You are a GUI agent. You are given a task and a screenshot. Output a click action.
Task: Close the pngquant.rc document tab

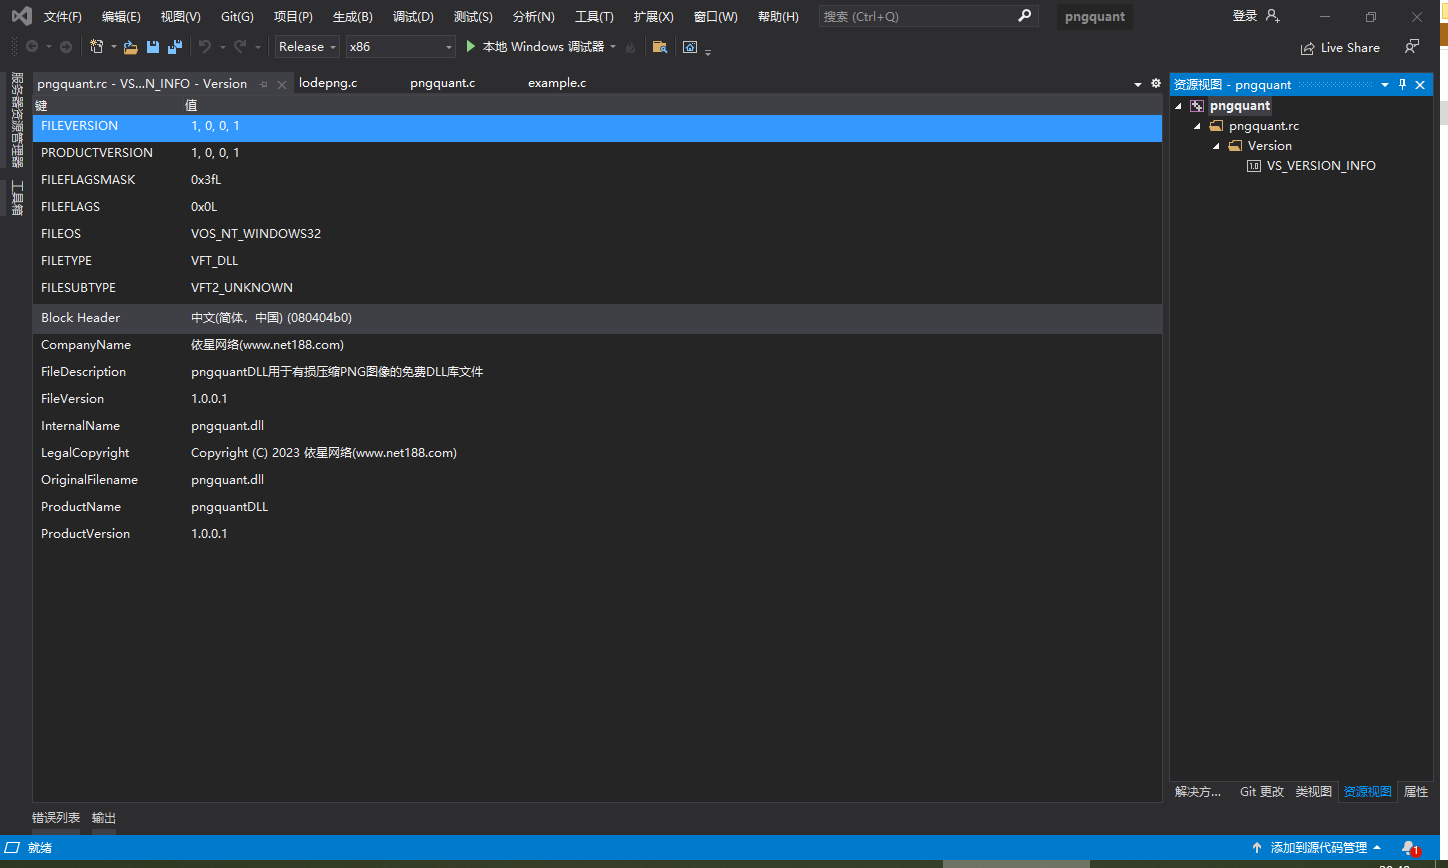coord(282,84)
